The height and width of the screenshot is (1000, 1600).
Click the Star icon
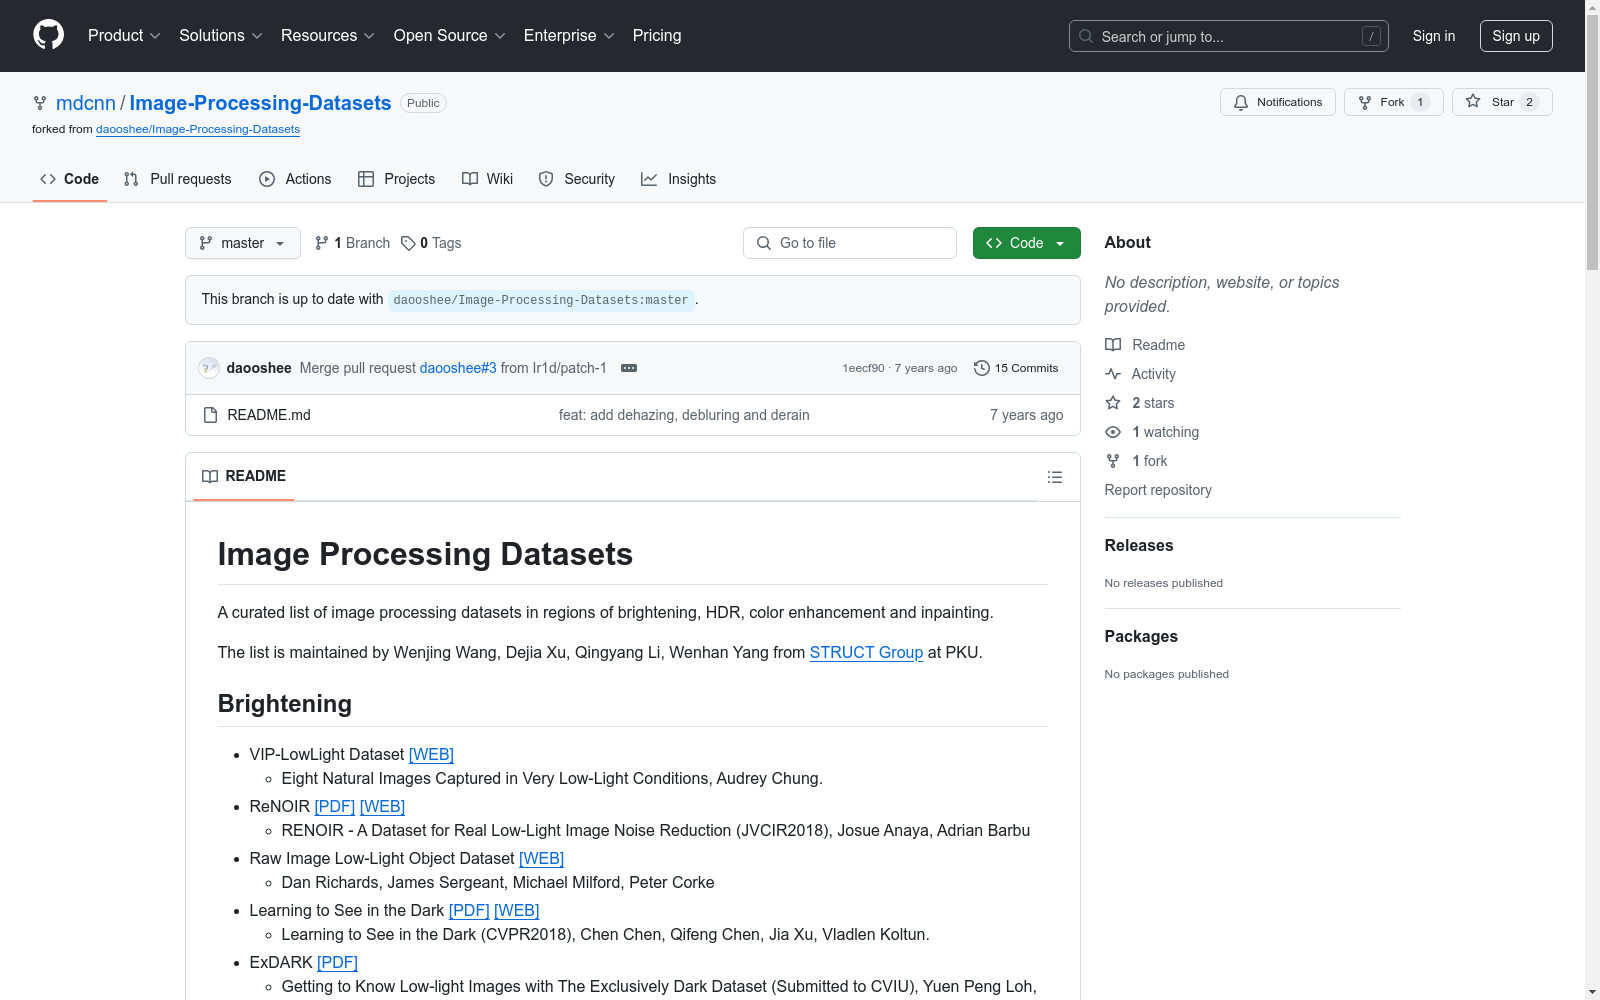click(1473, 101)
